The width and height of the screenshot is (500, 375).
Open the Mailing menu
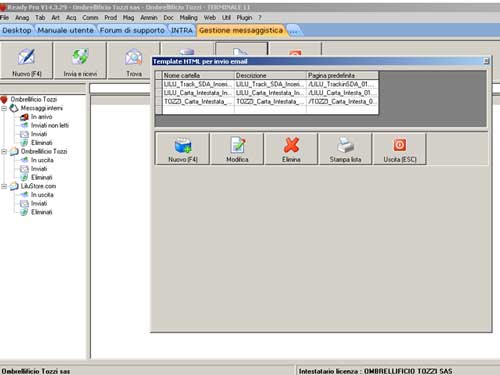pos(189,17)
